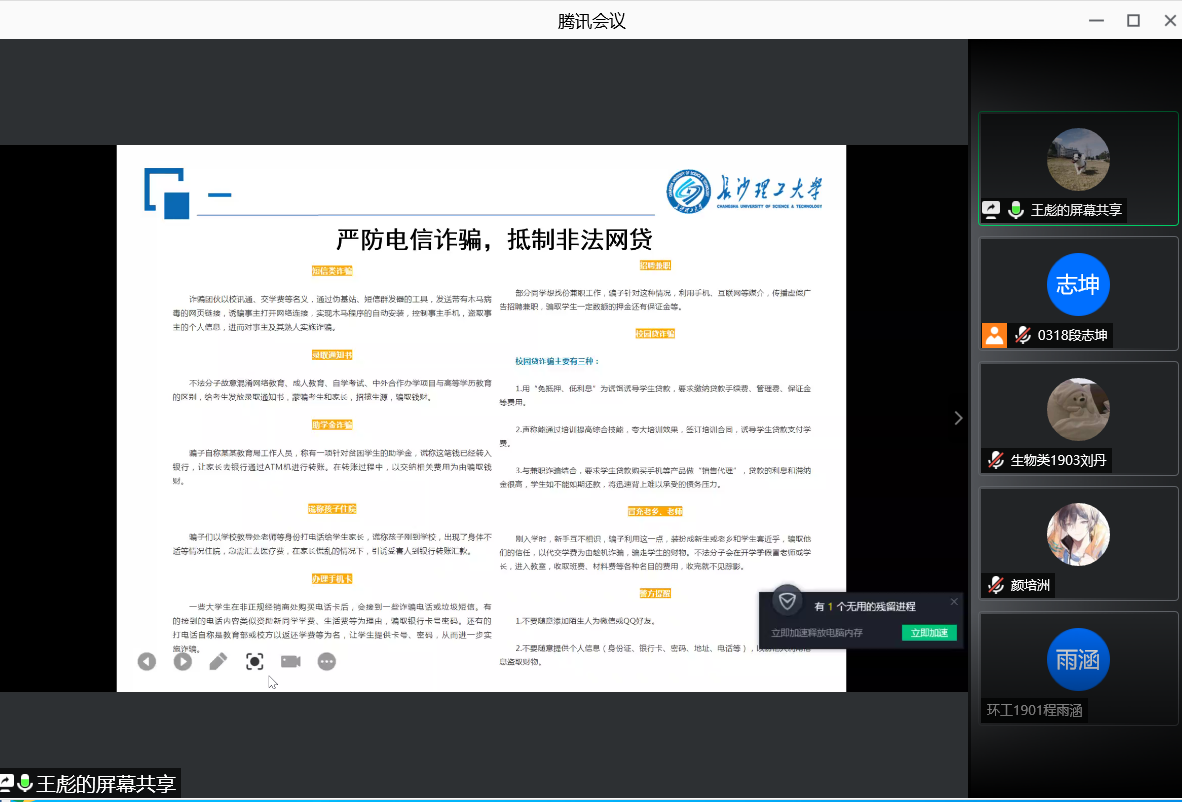Advance to next slide with play arrow
The width and height of the screenshot is (1182, 802).
coord(182,661)
